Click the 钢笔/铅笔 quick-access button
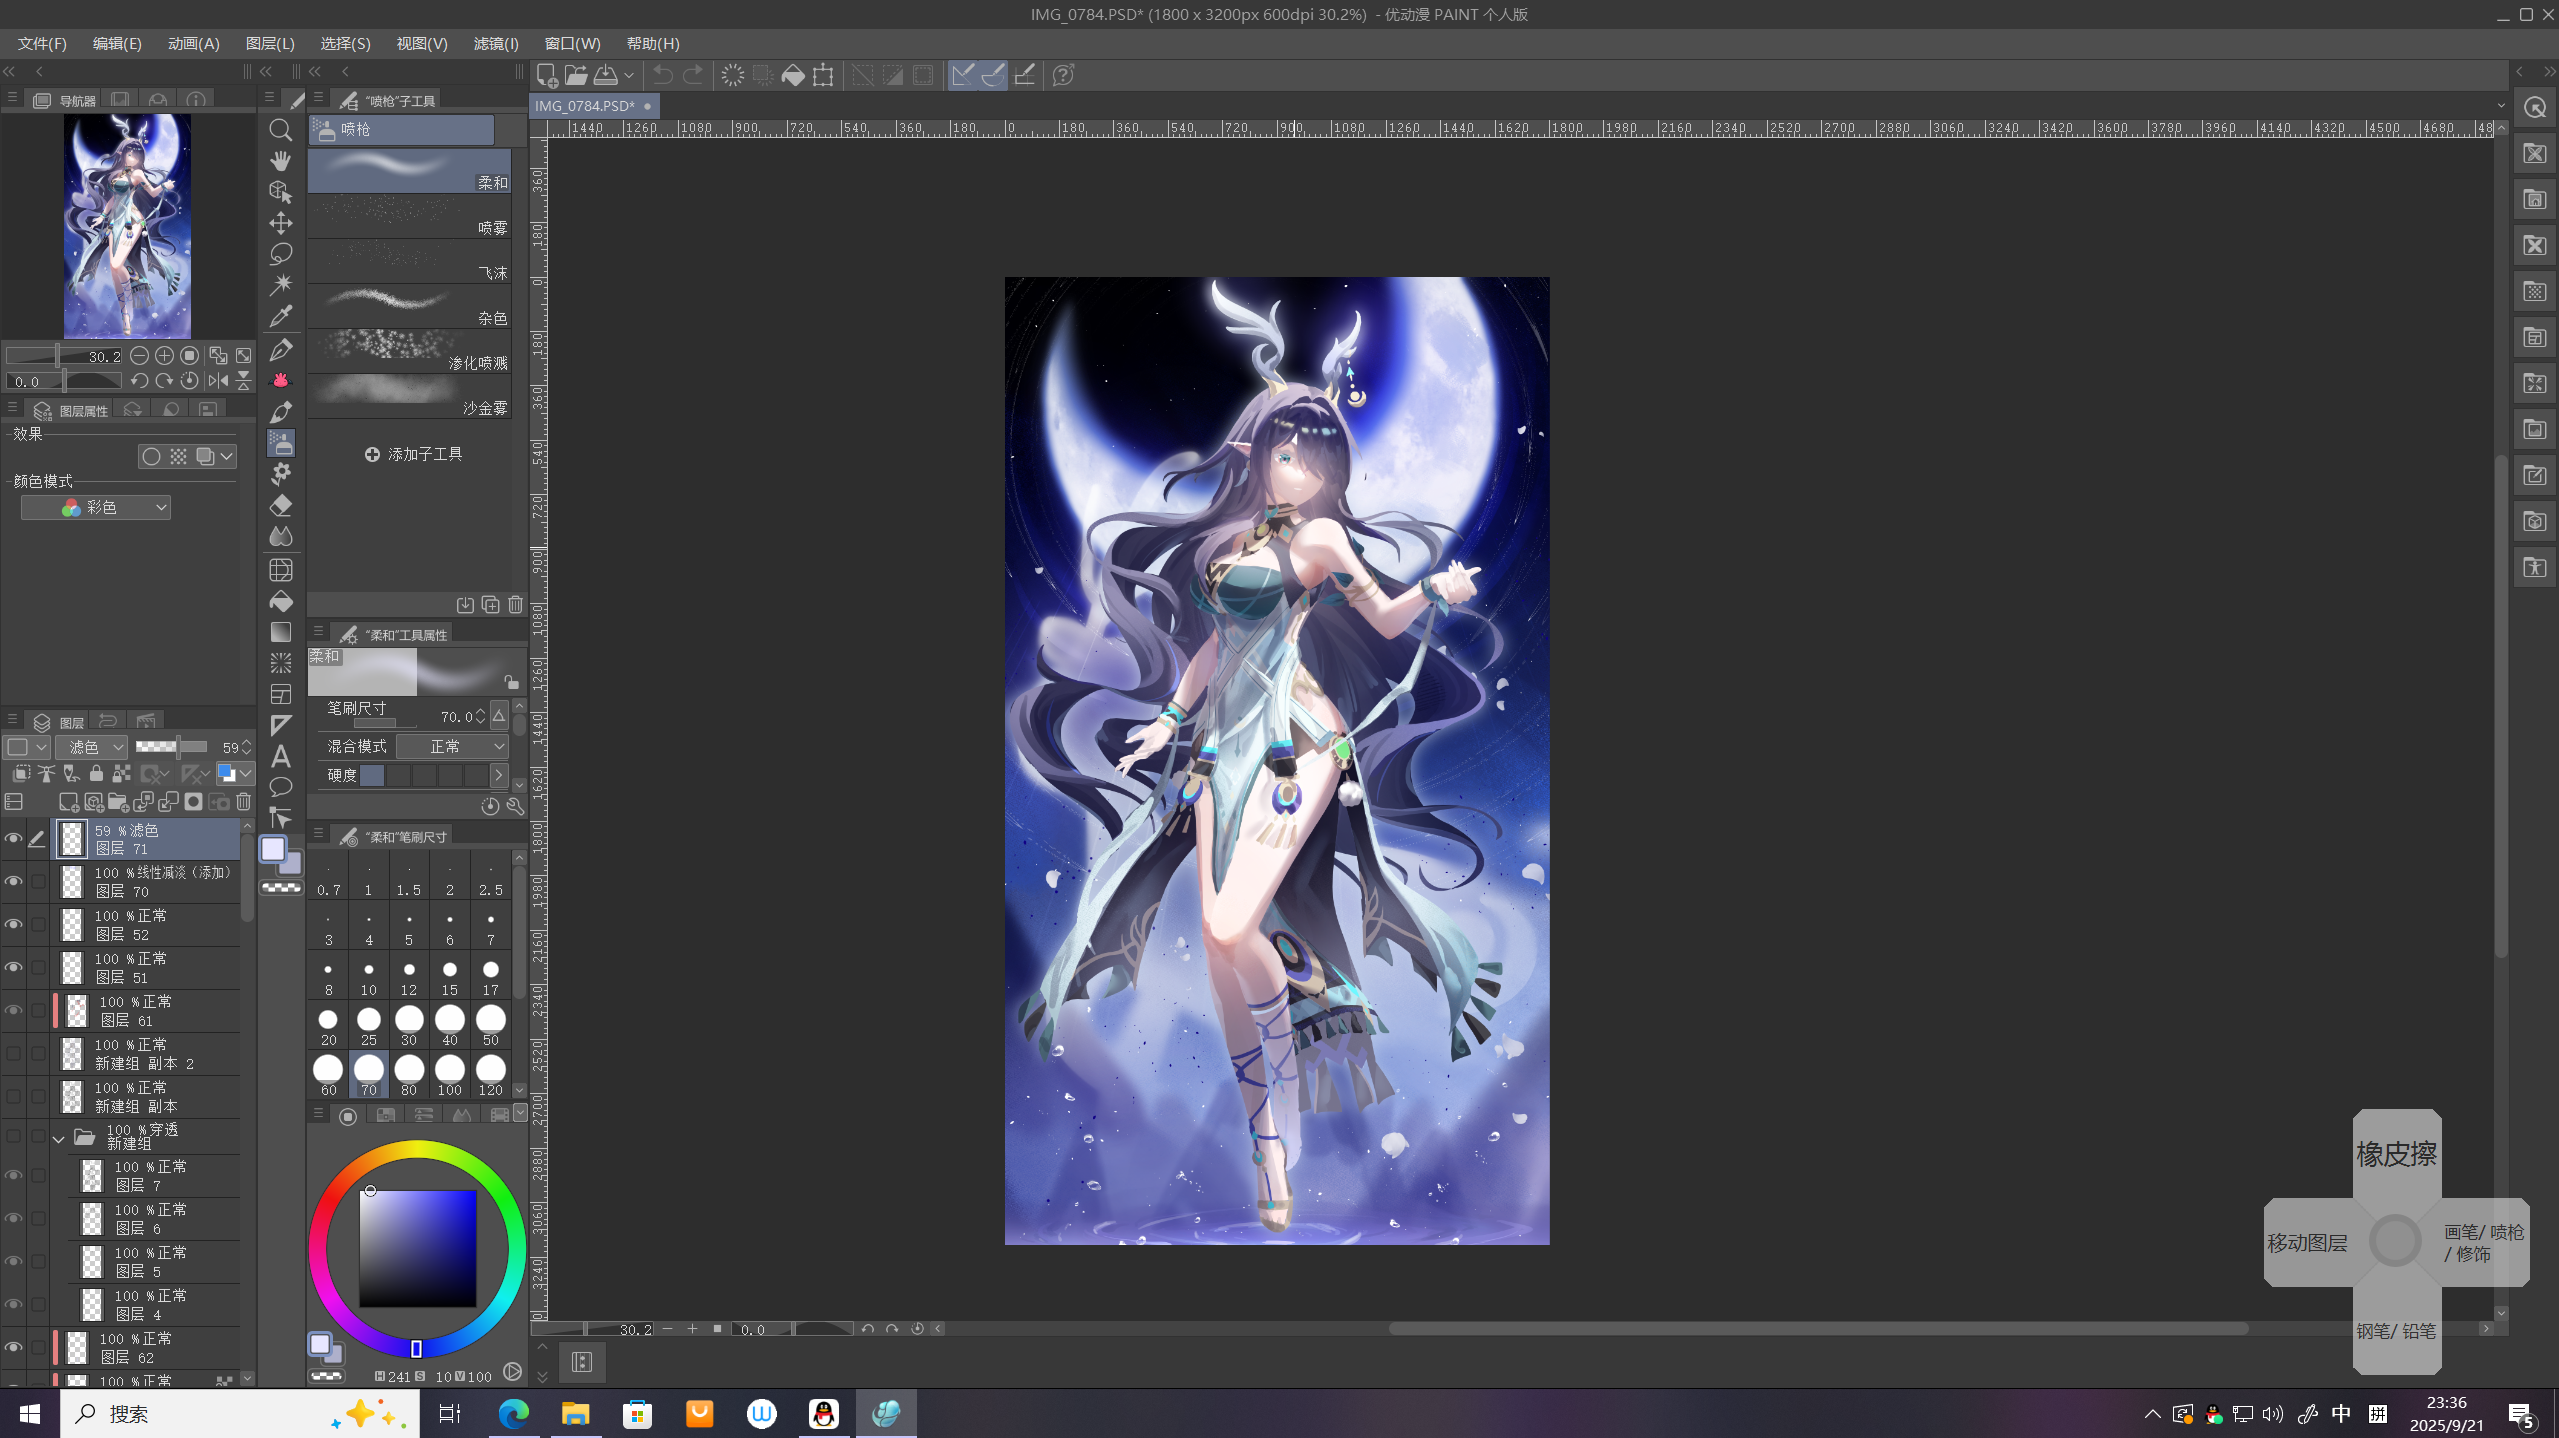 [2396, 1331]
